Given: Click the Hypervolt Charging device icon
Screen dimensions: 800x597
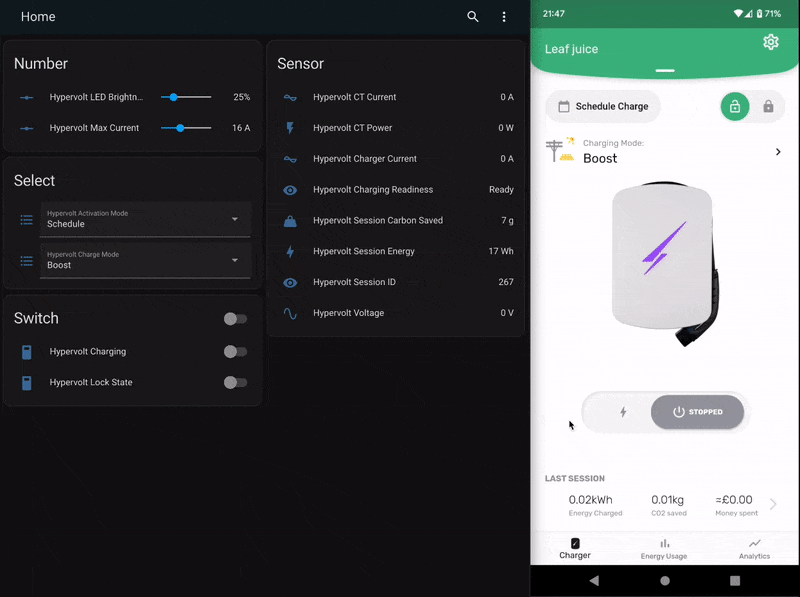Looking at the screenshot, I should 27,352.
